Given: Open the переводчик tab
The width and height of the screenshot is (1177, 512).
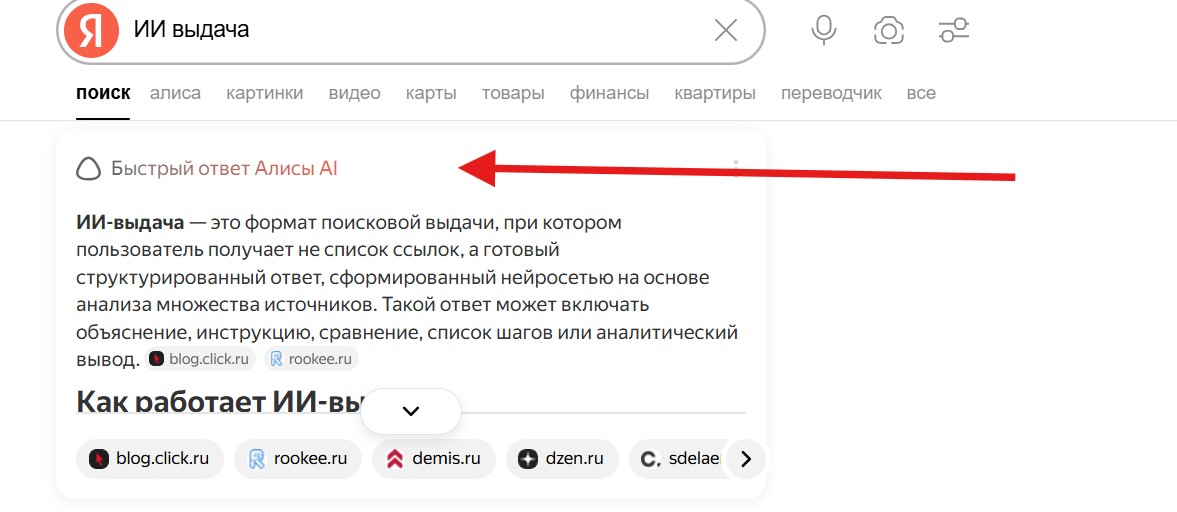Looking at the screenshot, I should tap(831, 93).
